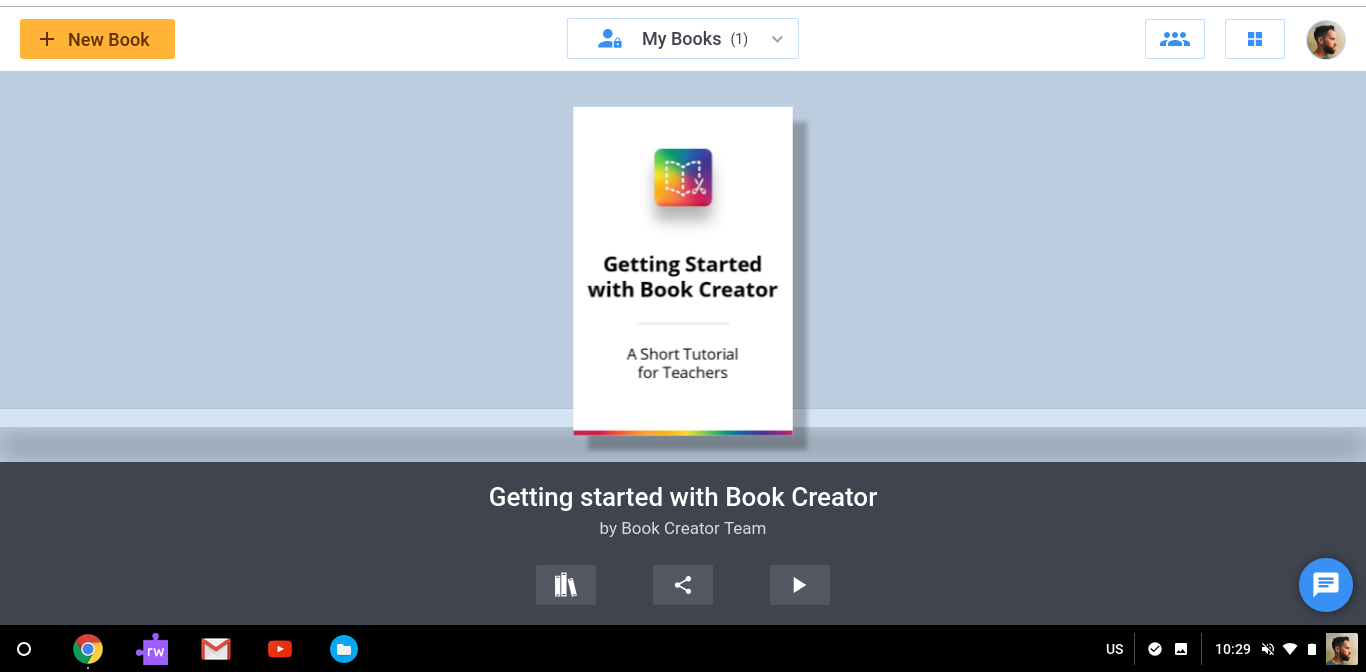Click the image notification icon in tray
The height and width of the screenshot is (672, 1366).
(x=1181, y=649)
